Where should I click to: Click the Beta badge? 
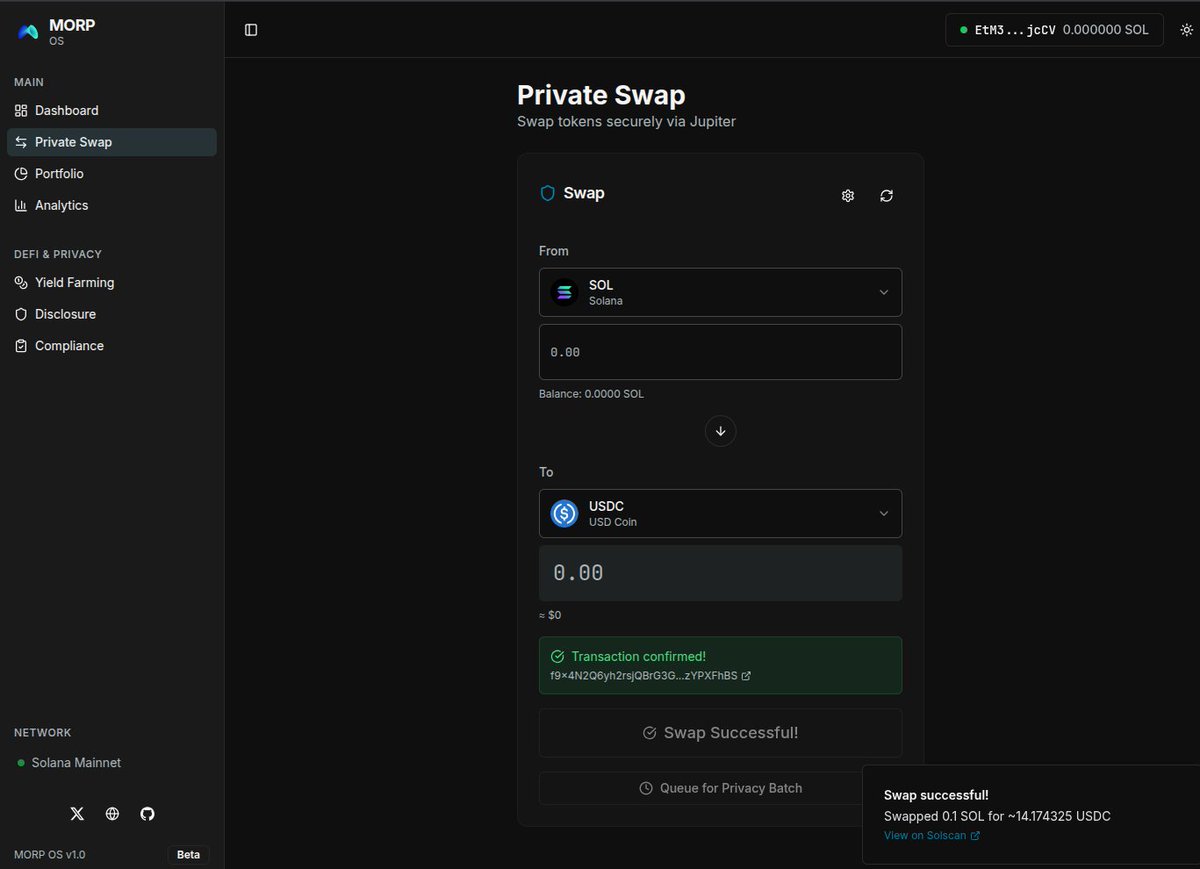pos(188,855)
